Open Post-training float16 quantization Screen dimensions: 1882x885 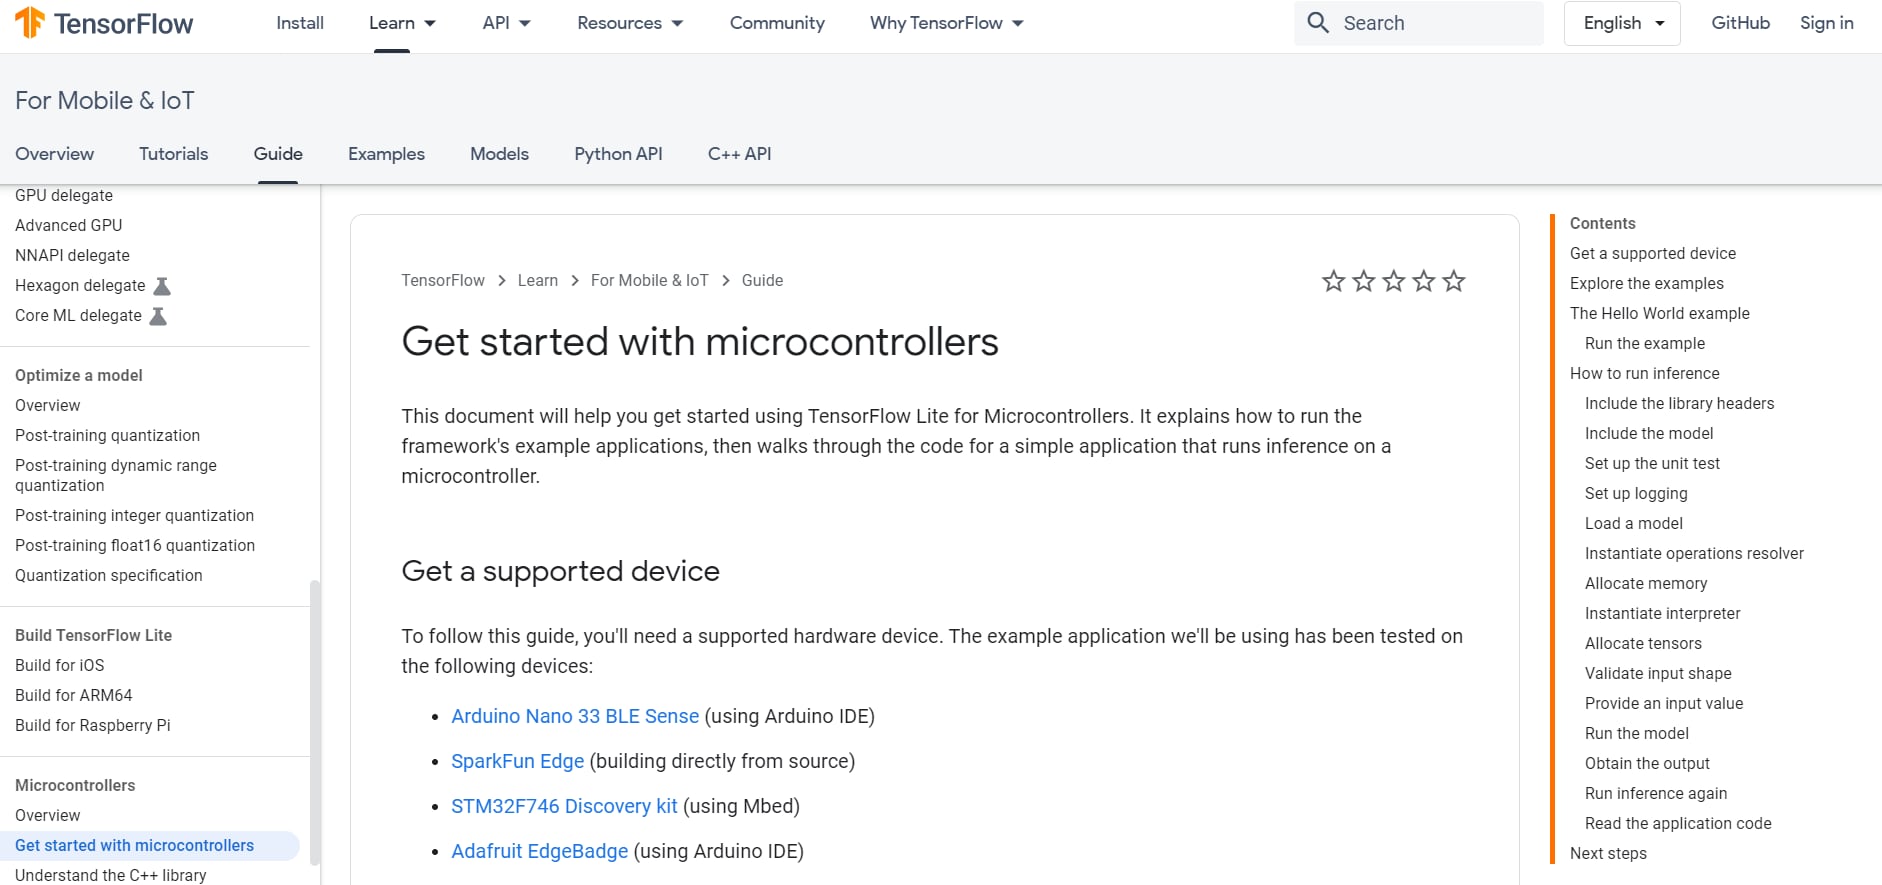tap(135, 545)
